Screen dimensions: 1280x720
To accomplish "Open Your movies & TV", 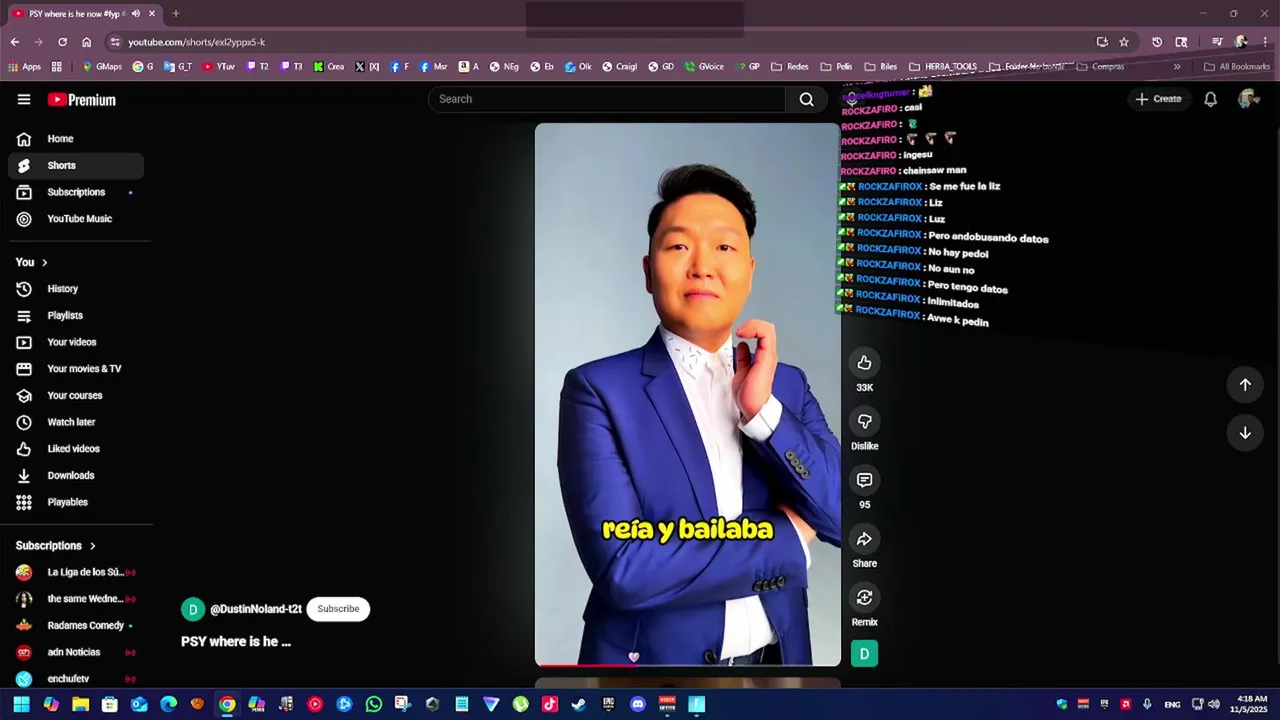I will [x=76, y=369].
